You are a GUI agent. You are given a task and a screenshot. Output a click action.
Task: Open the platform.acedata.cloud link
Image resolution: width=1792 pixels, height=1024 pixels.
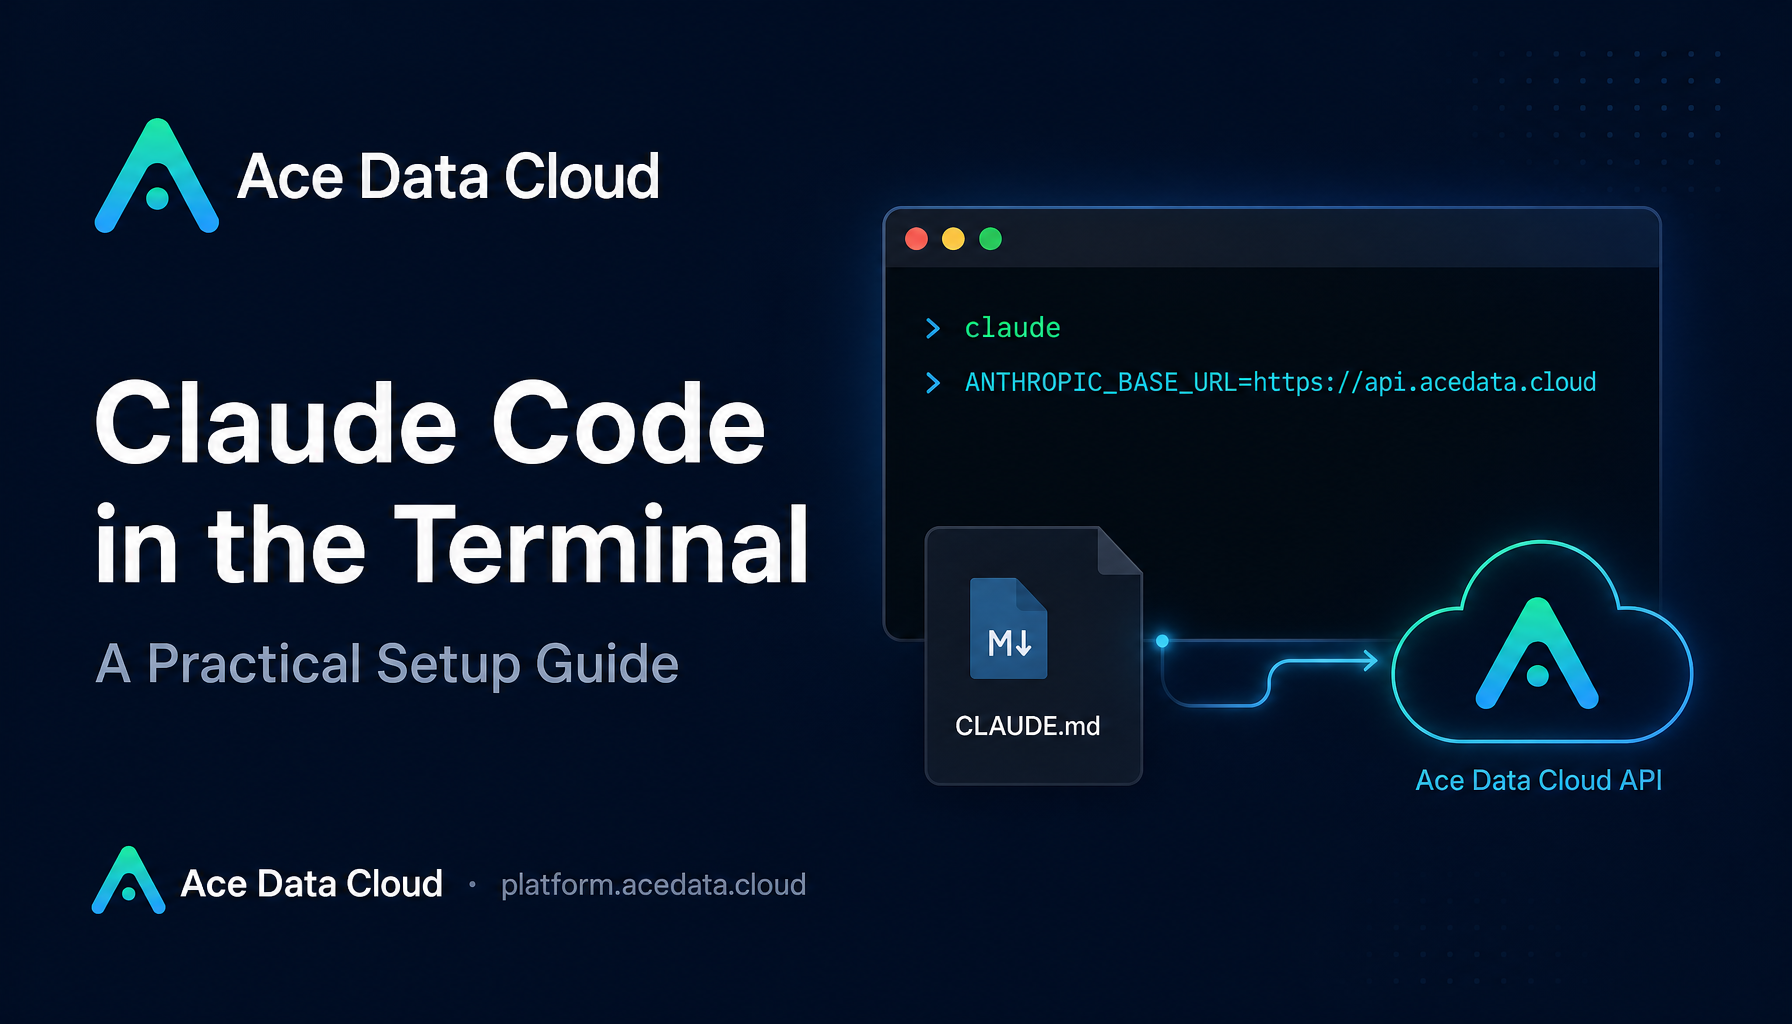coord(653,885)
